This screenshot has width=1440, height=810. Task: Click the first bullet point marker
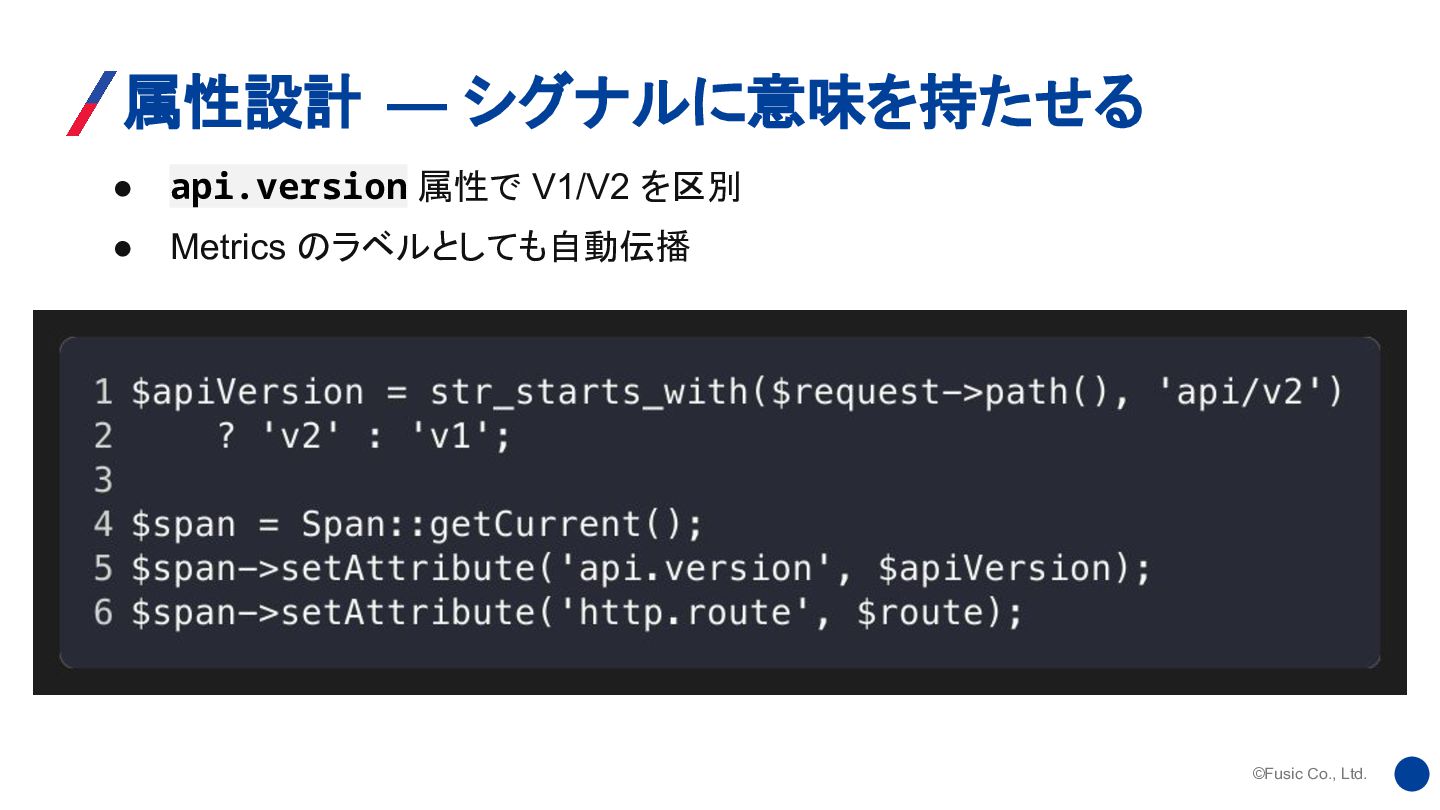[123, 188]
